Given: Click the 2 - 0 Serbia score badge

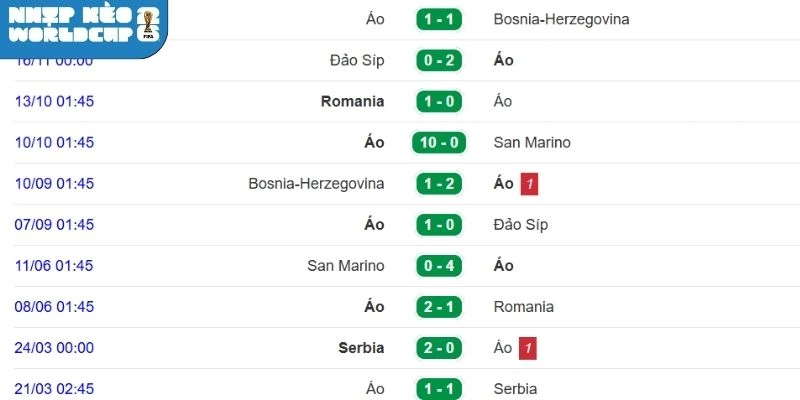Looking at the screenshot, I should click(439, 348).
